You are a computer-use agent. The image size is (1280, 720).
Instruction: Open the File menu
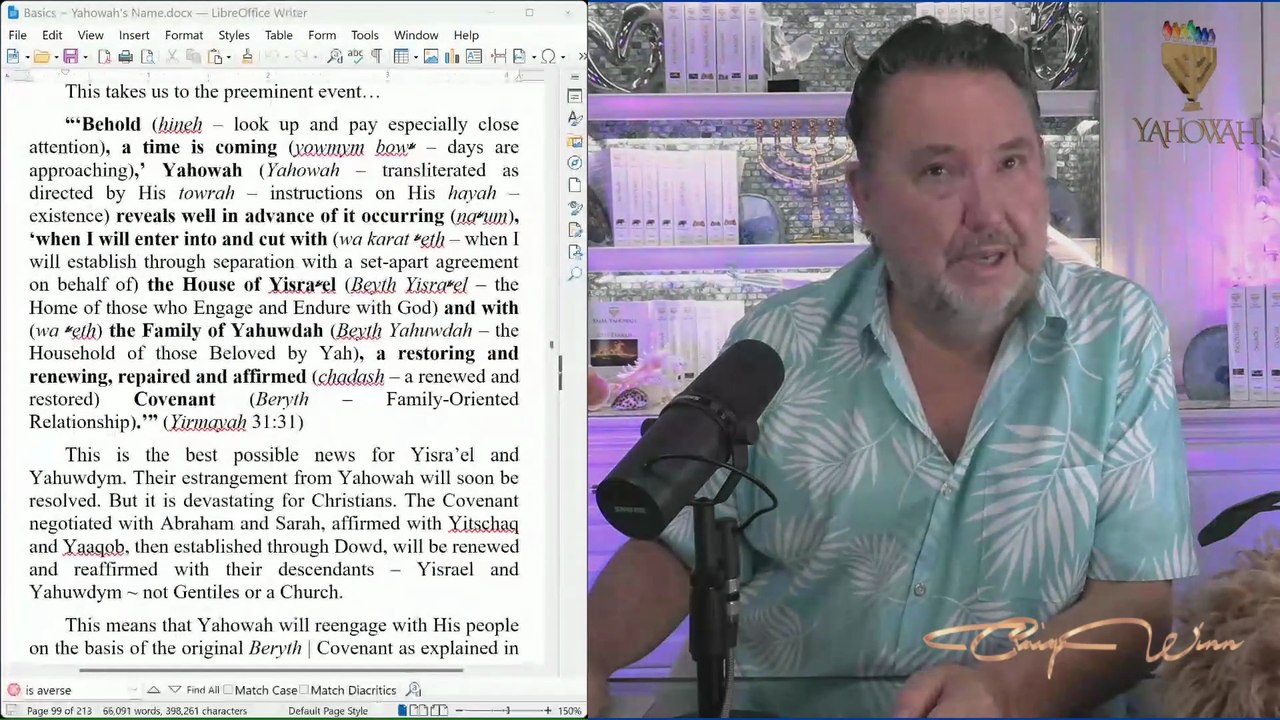point(18,35)
